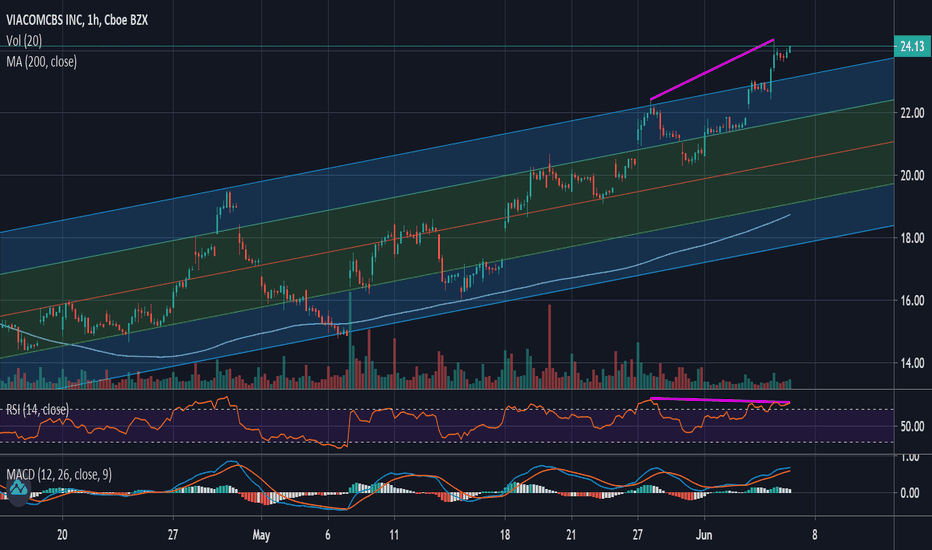
Task: Click the VIACOMCBS INC symbol title
Action: pyautogui.click(x=77, y=20)
